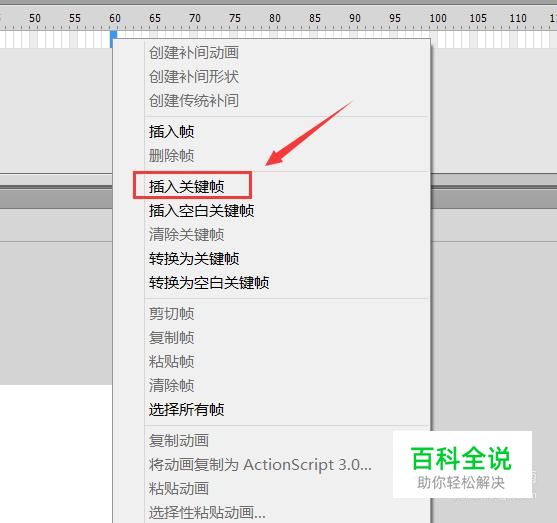This screenshot has height=523, width=557.
Task: Click 将动画复制为 ActionScript 3.0... entry
Action: 260,465
